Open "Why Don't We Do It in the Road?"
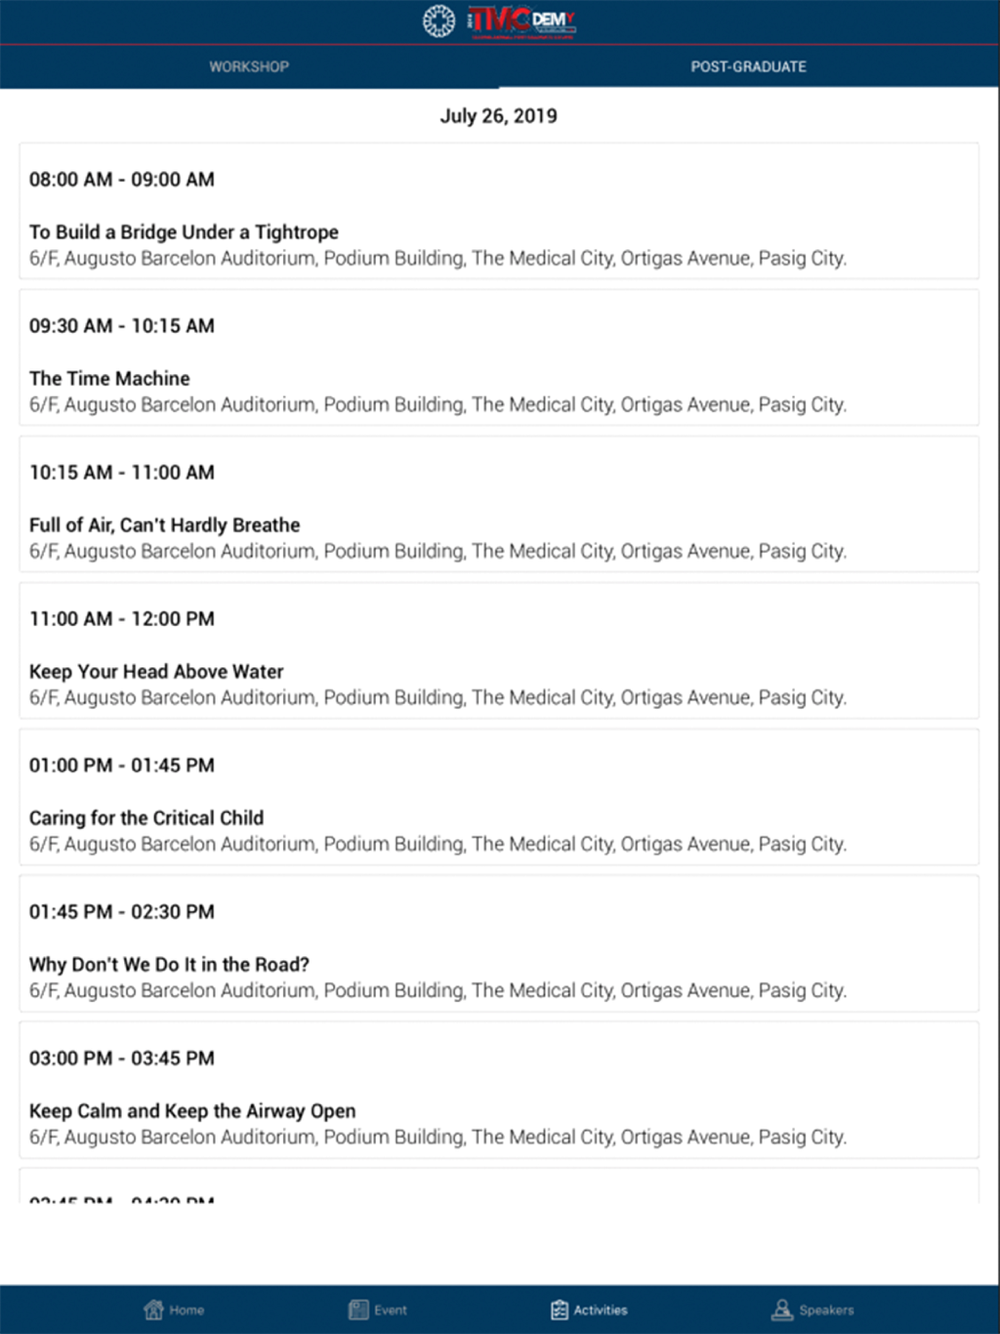Viewport: 1000px width, 1334px height. click(499, 944)
